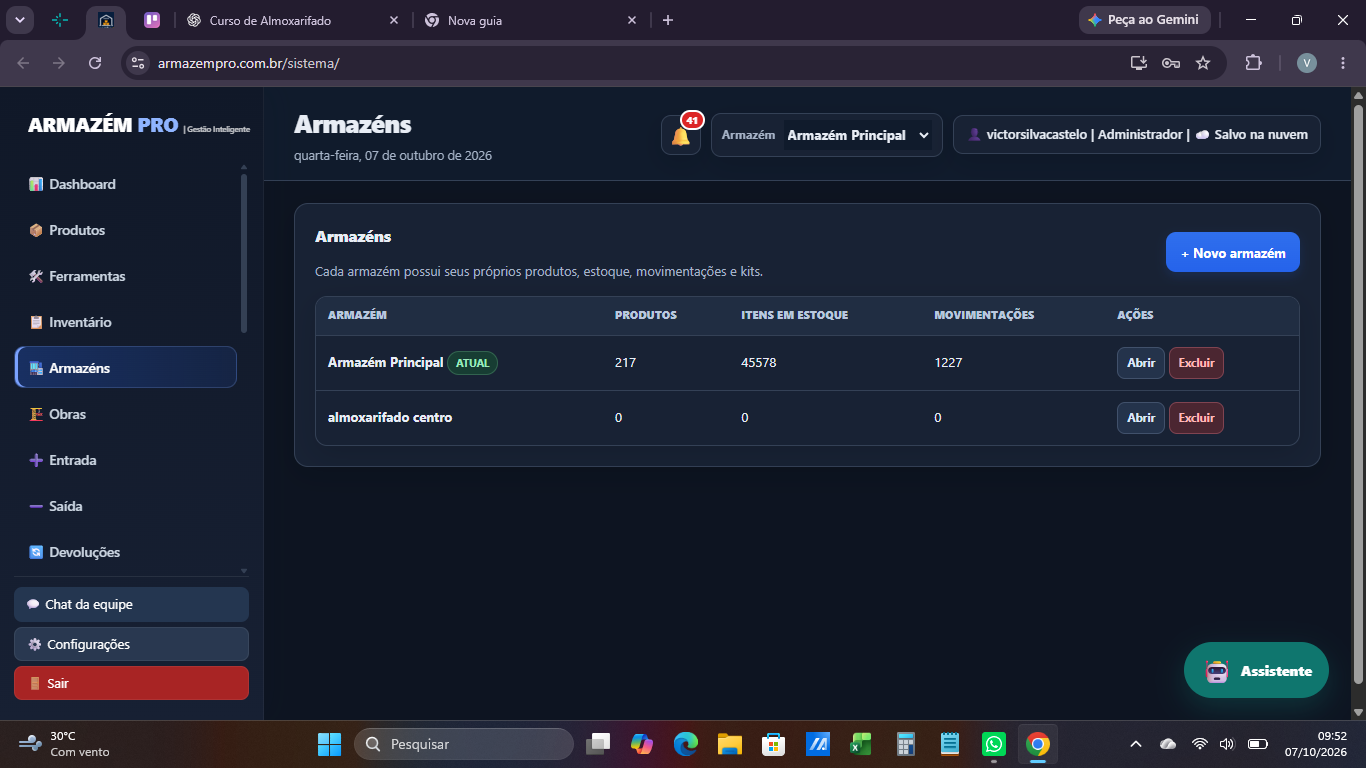The width and height of the screenshot is (1366, 768).
Task: Expand the Windows system tray hidden icons
Action: tap(1135, 744)
